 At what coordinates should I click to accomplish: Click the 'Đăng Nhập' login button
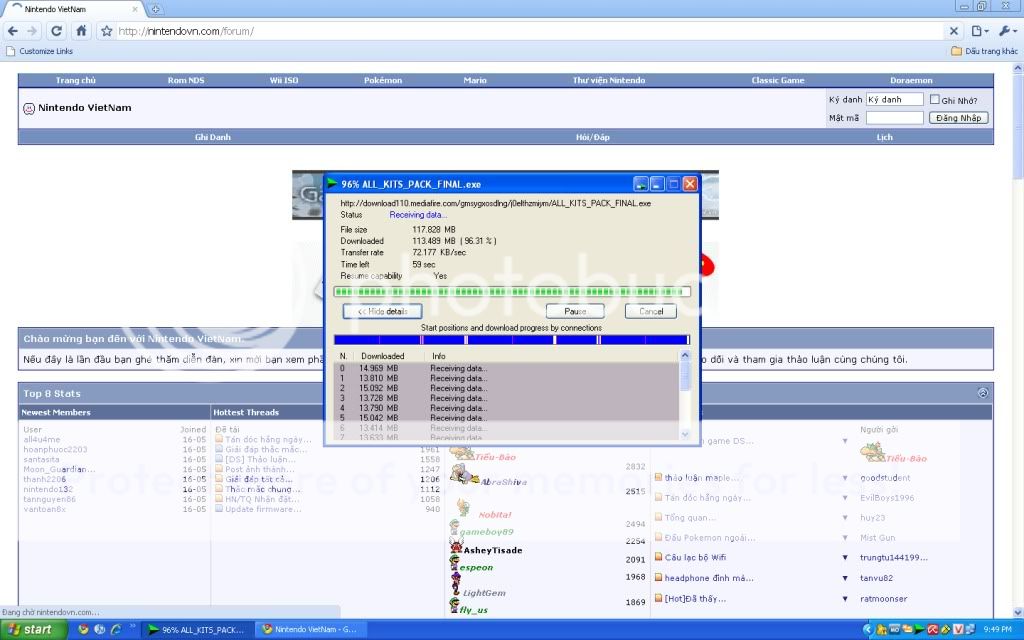(x=958, y=118)
